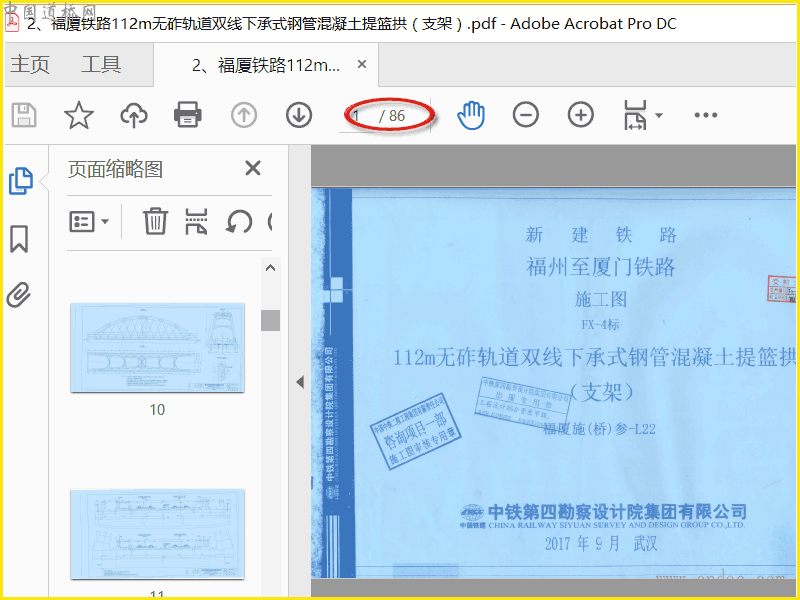Viewport: 800px width, 600px height.
Task: Rotate pages counterclockwise
Action: pyautogui.click(x=239, y=222)
